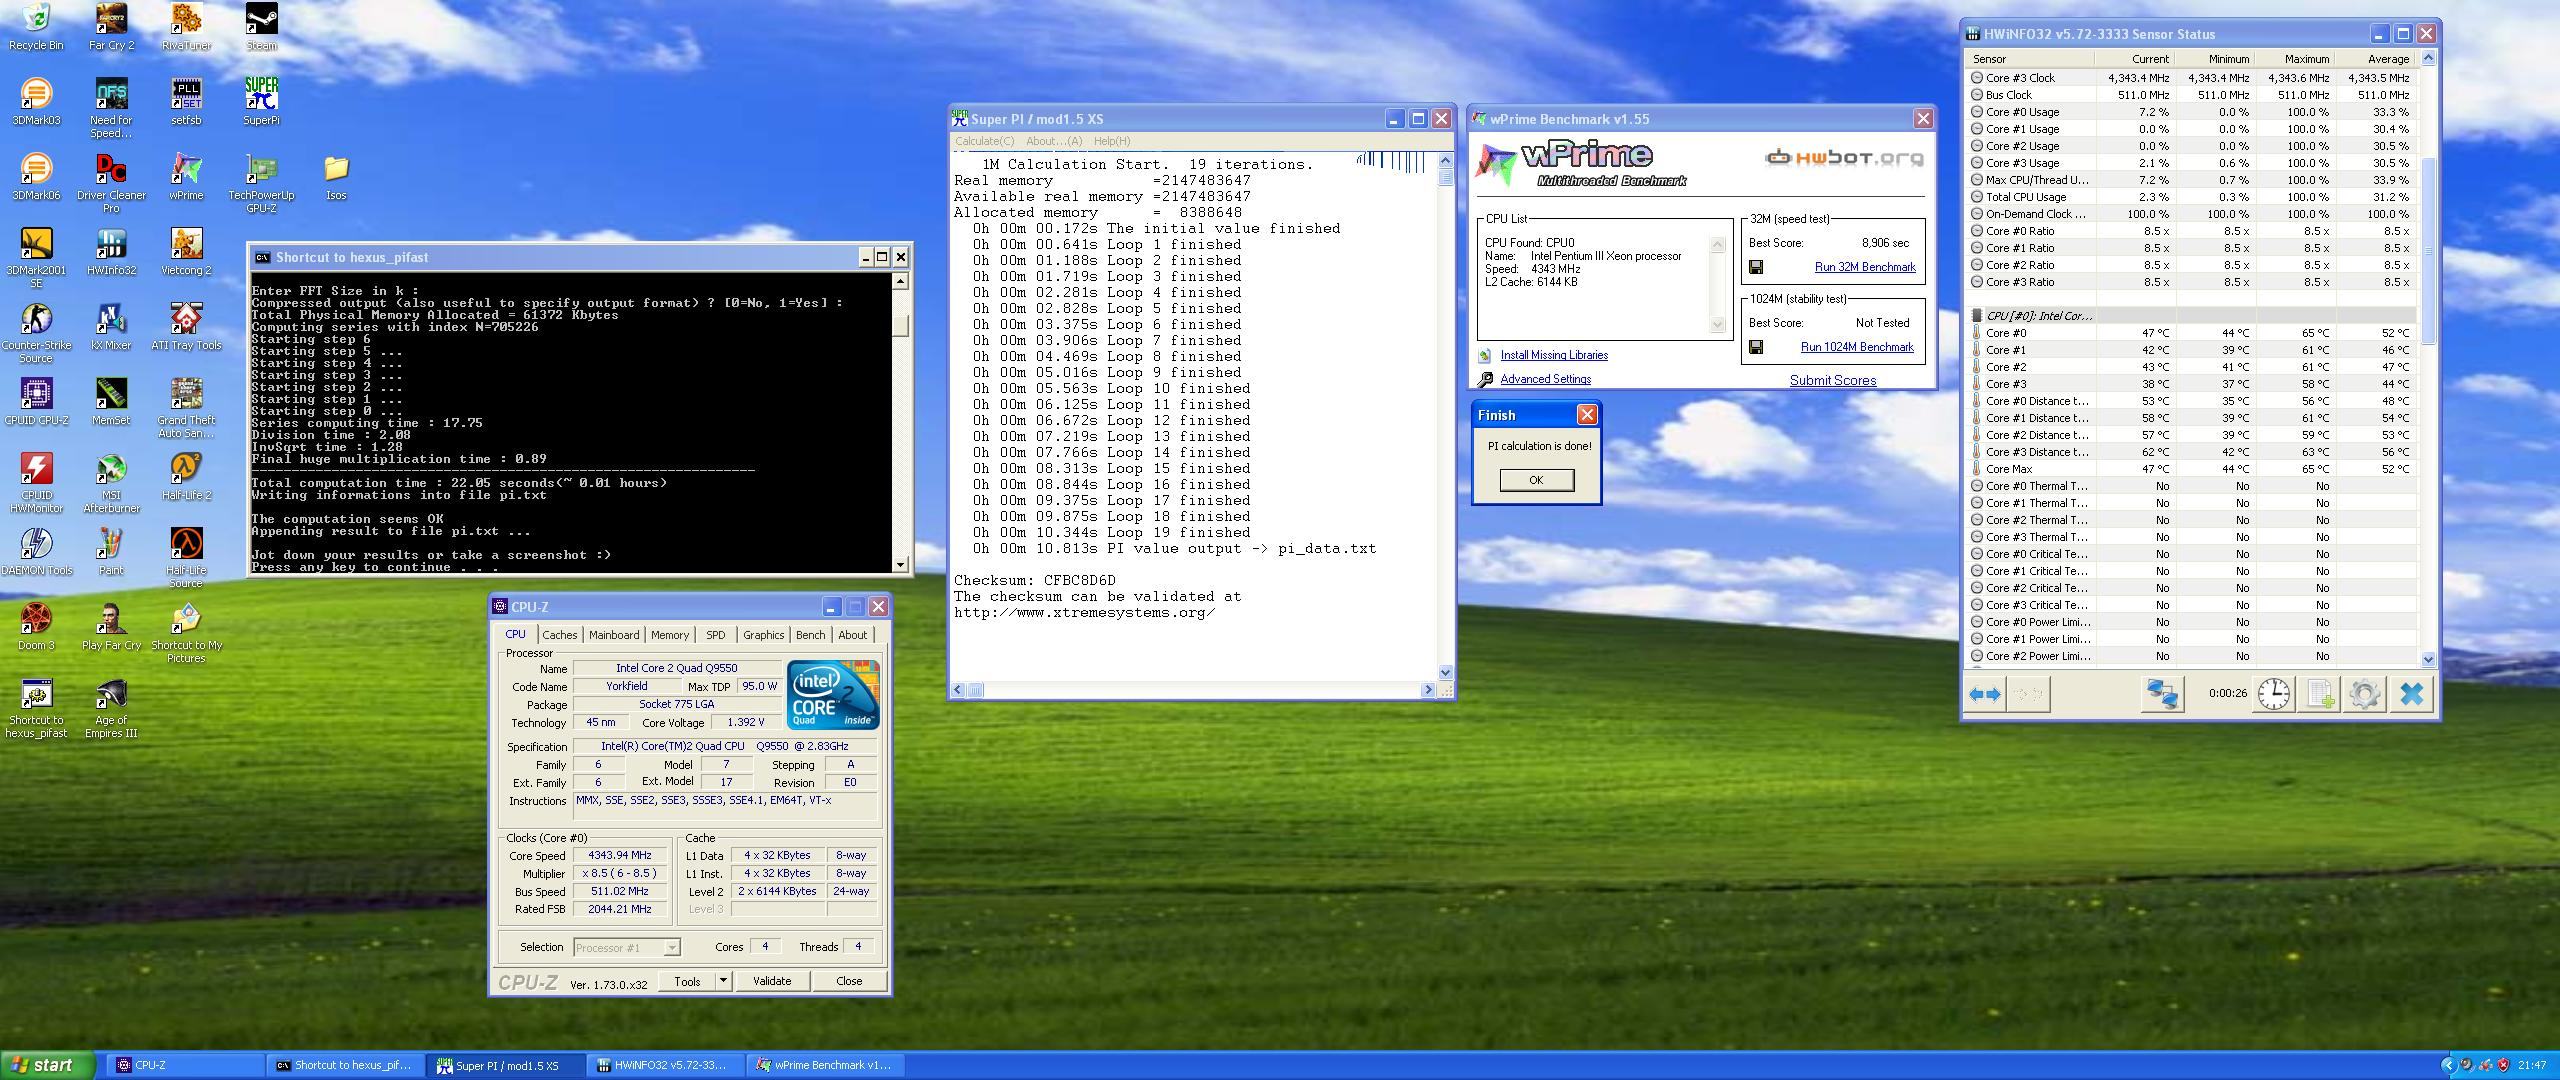Start sensor logging with spreadsheet plus icon
2560x1080 pixels.
point(2320,694)
